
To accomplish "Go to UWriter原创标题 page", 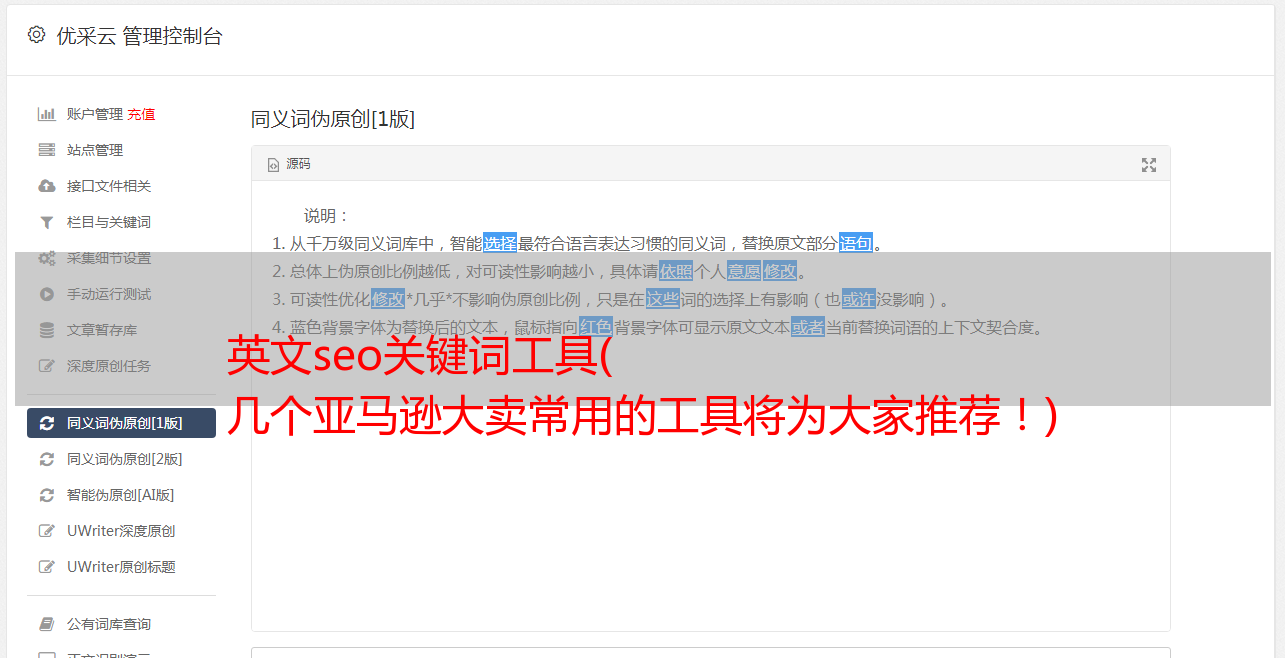I will coord(121,567).
